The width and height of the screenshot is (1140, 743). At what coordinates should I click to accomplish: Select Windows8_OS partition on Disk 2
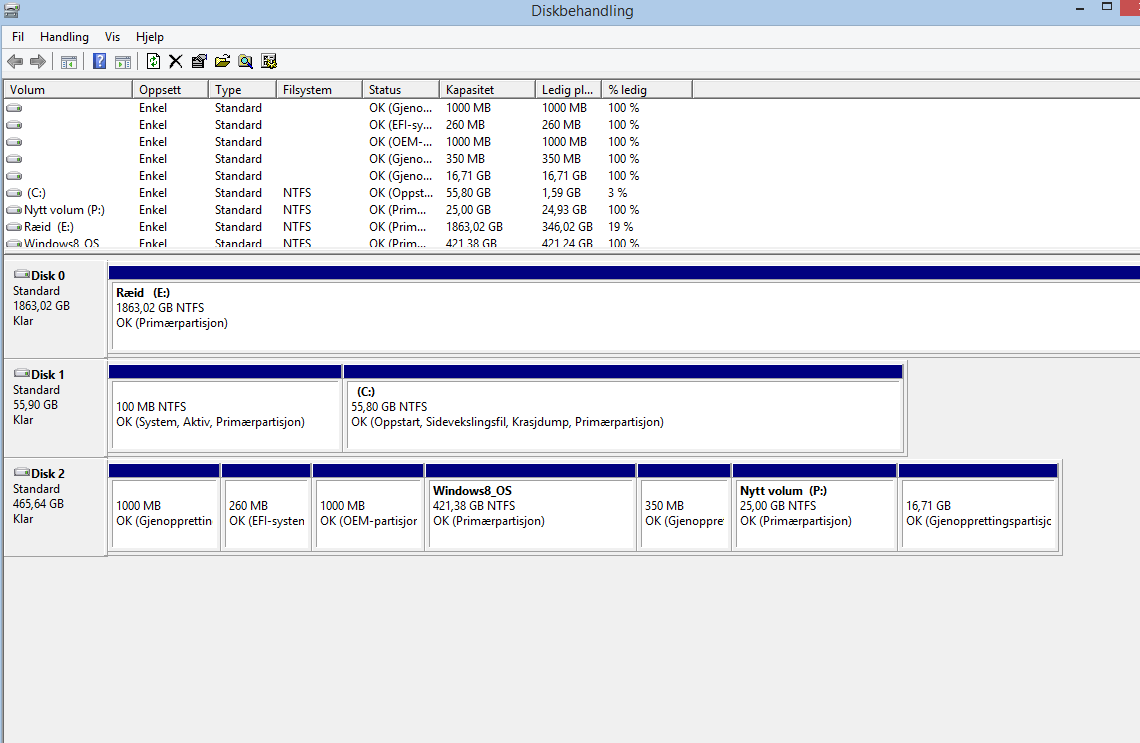click(530, 512)
